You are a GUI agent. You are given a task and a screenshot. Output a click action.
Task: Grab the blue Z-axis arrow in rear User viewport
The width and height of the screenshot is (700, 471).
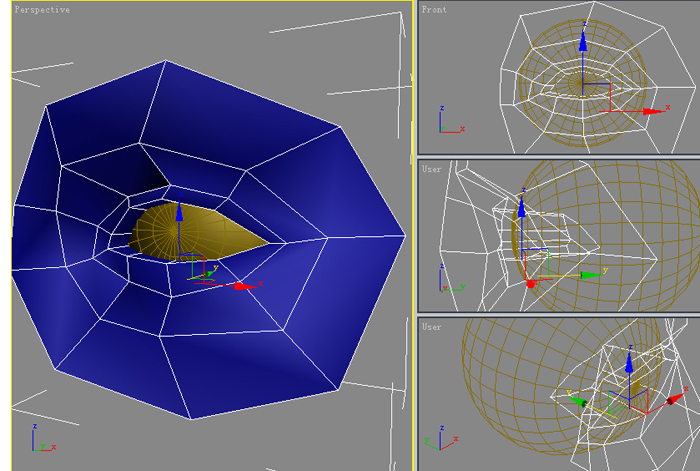coord(629,363)
